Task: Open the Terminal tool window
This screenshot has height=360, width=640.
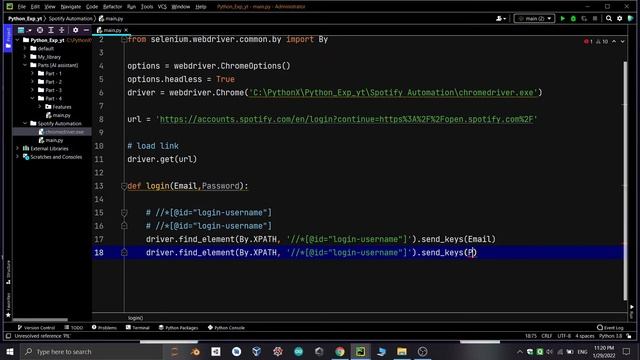Action: click(138, 327)
